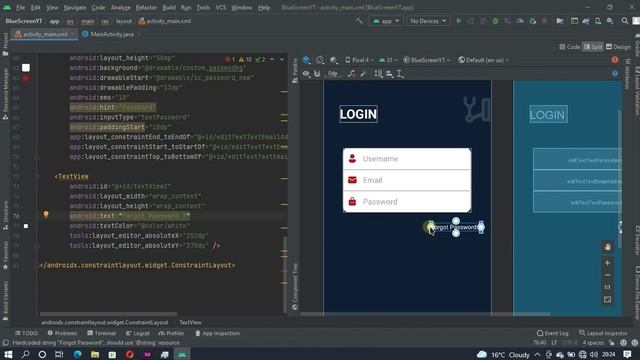Click the orientation rotate icon in the design toolbar

coord(320,60)
